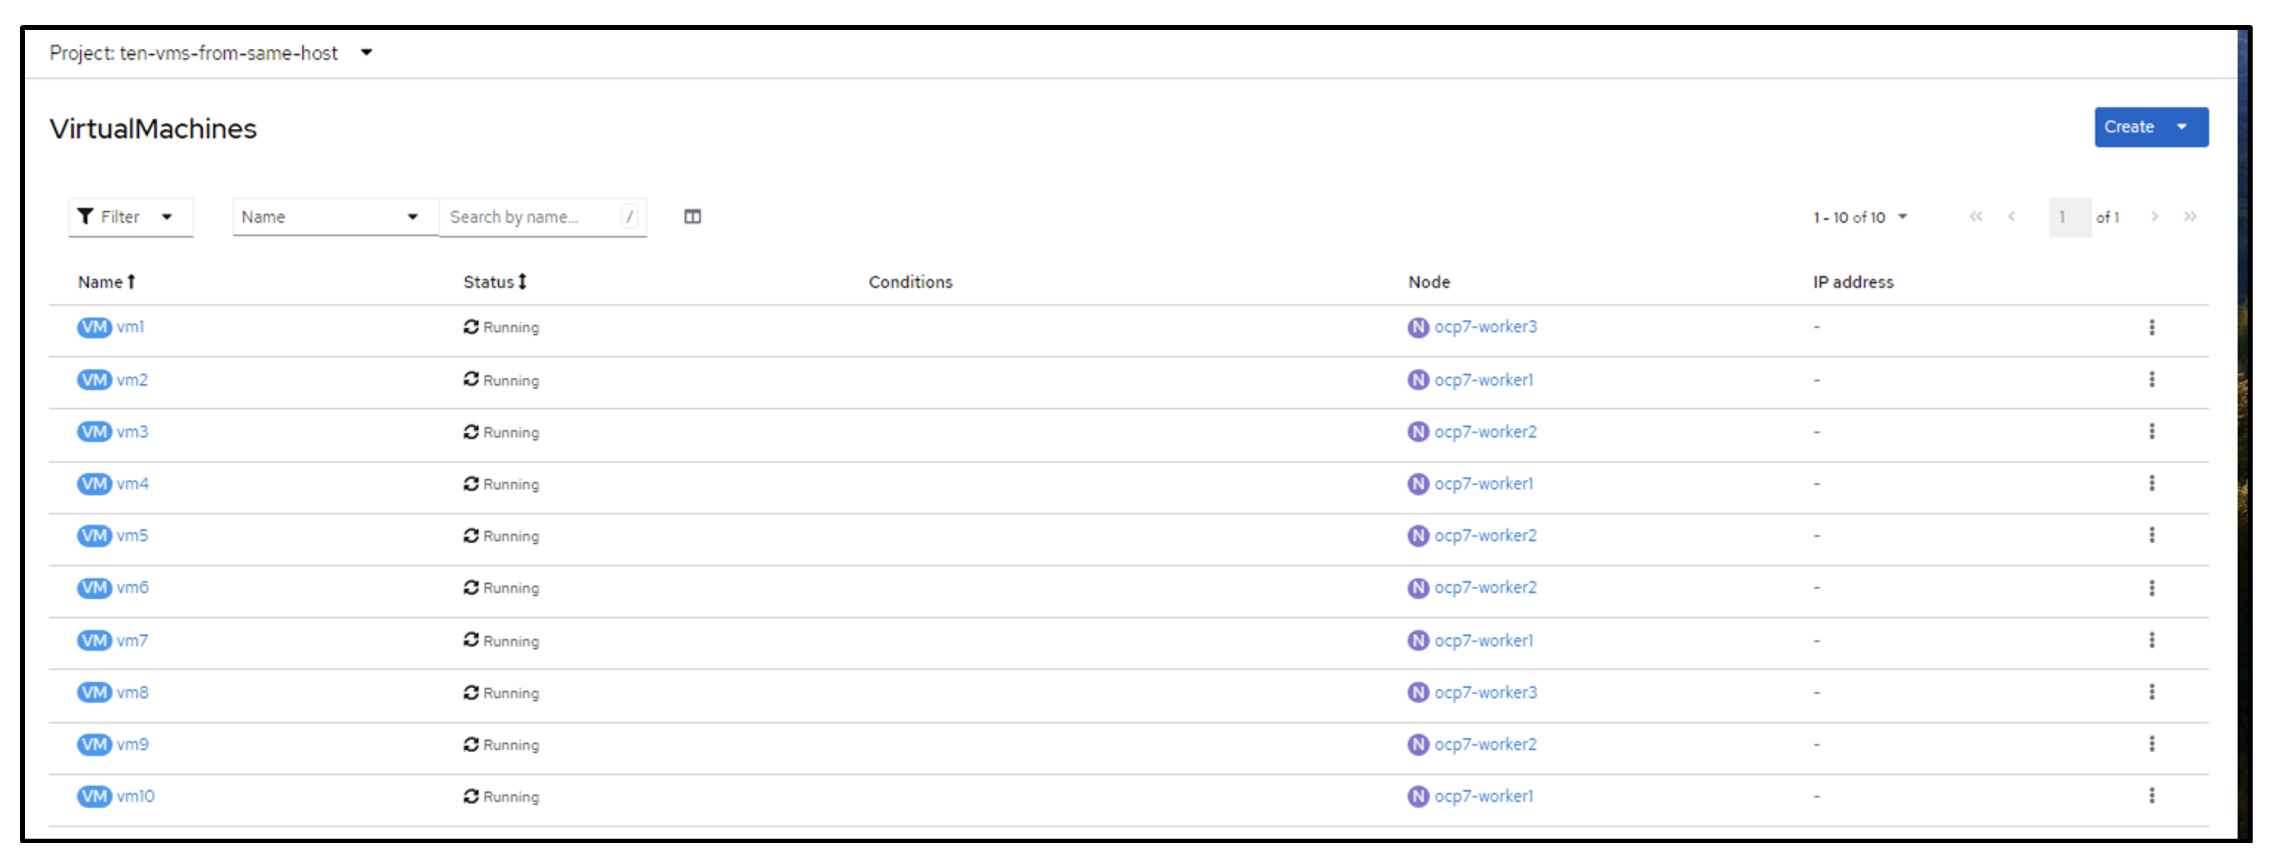The height and width of the screenshot is (860, 2282).
Task: Open the kebab menu for vm10
Action: [x=2151, y=796]
